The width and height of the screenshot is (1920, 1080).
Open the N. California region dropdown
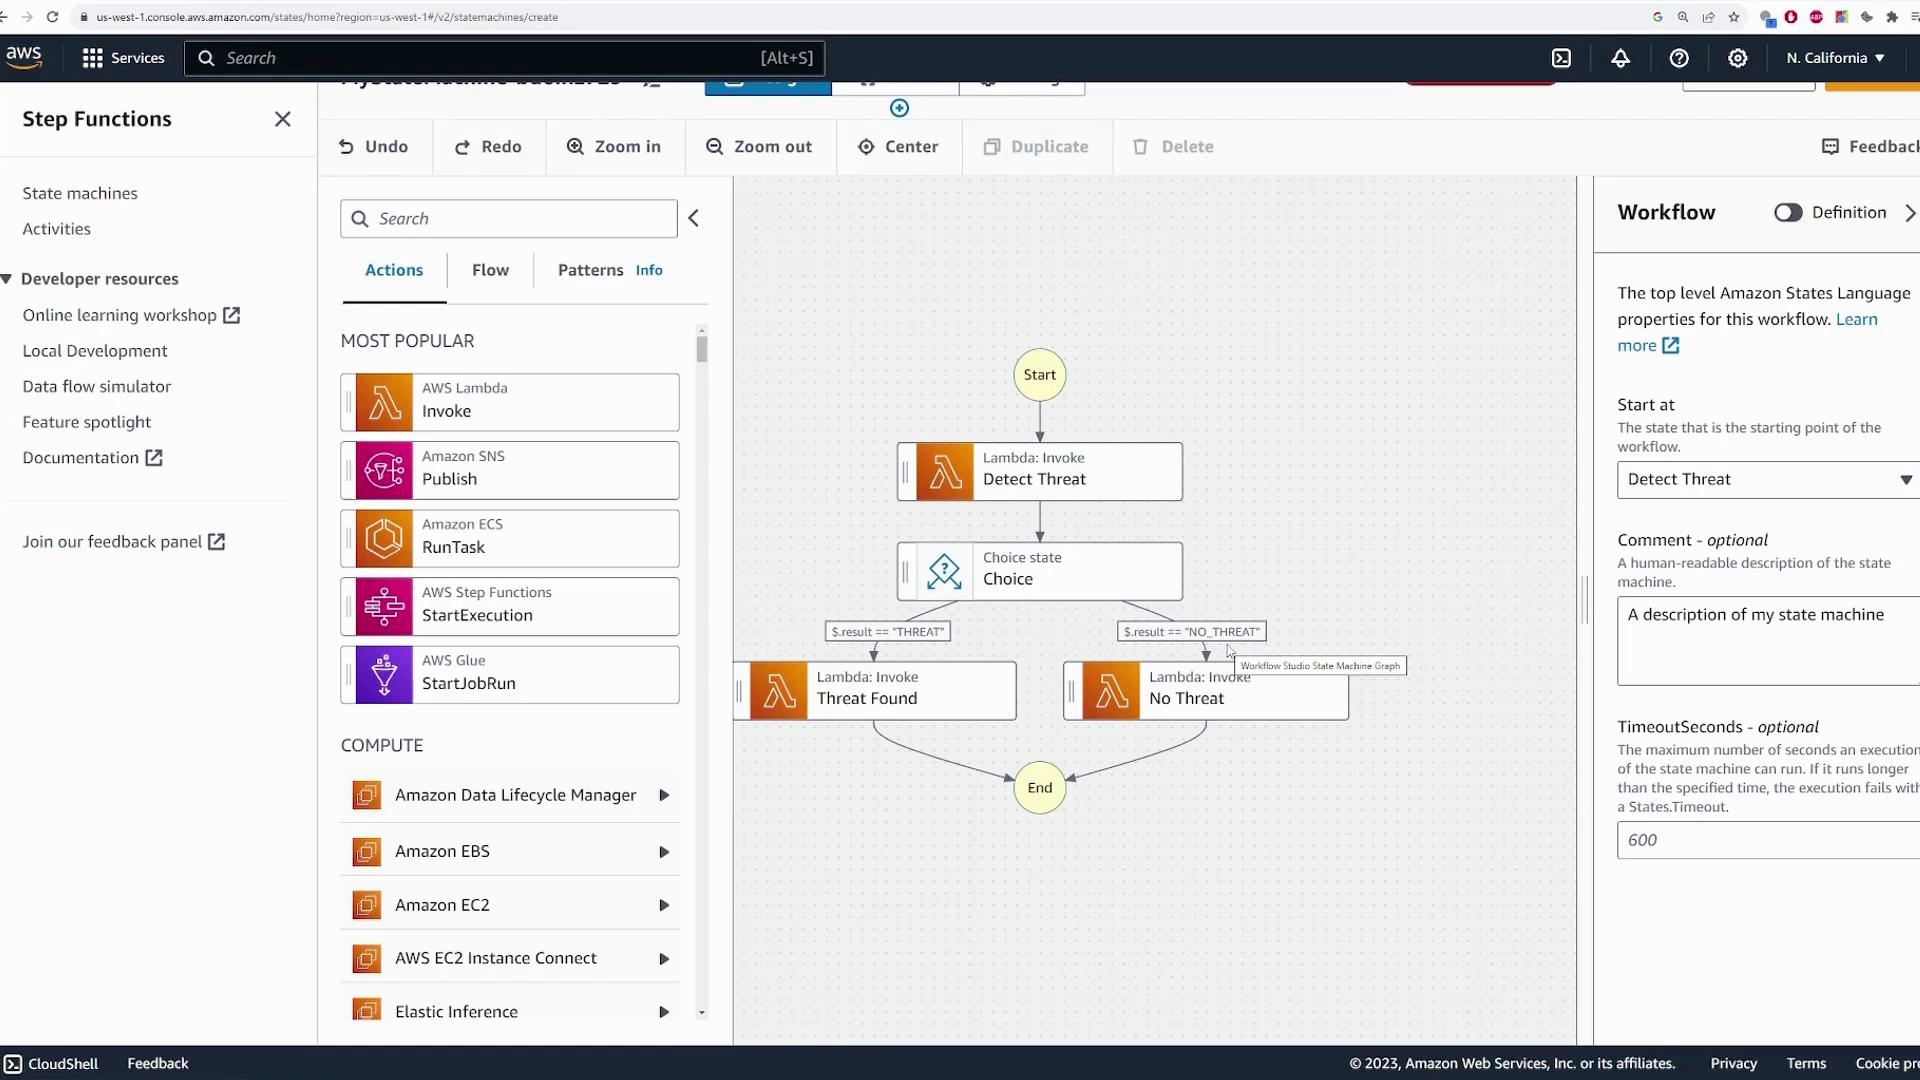coord(1835,58)
